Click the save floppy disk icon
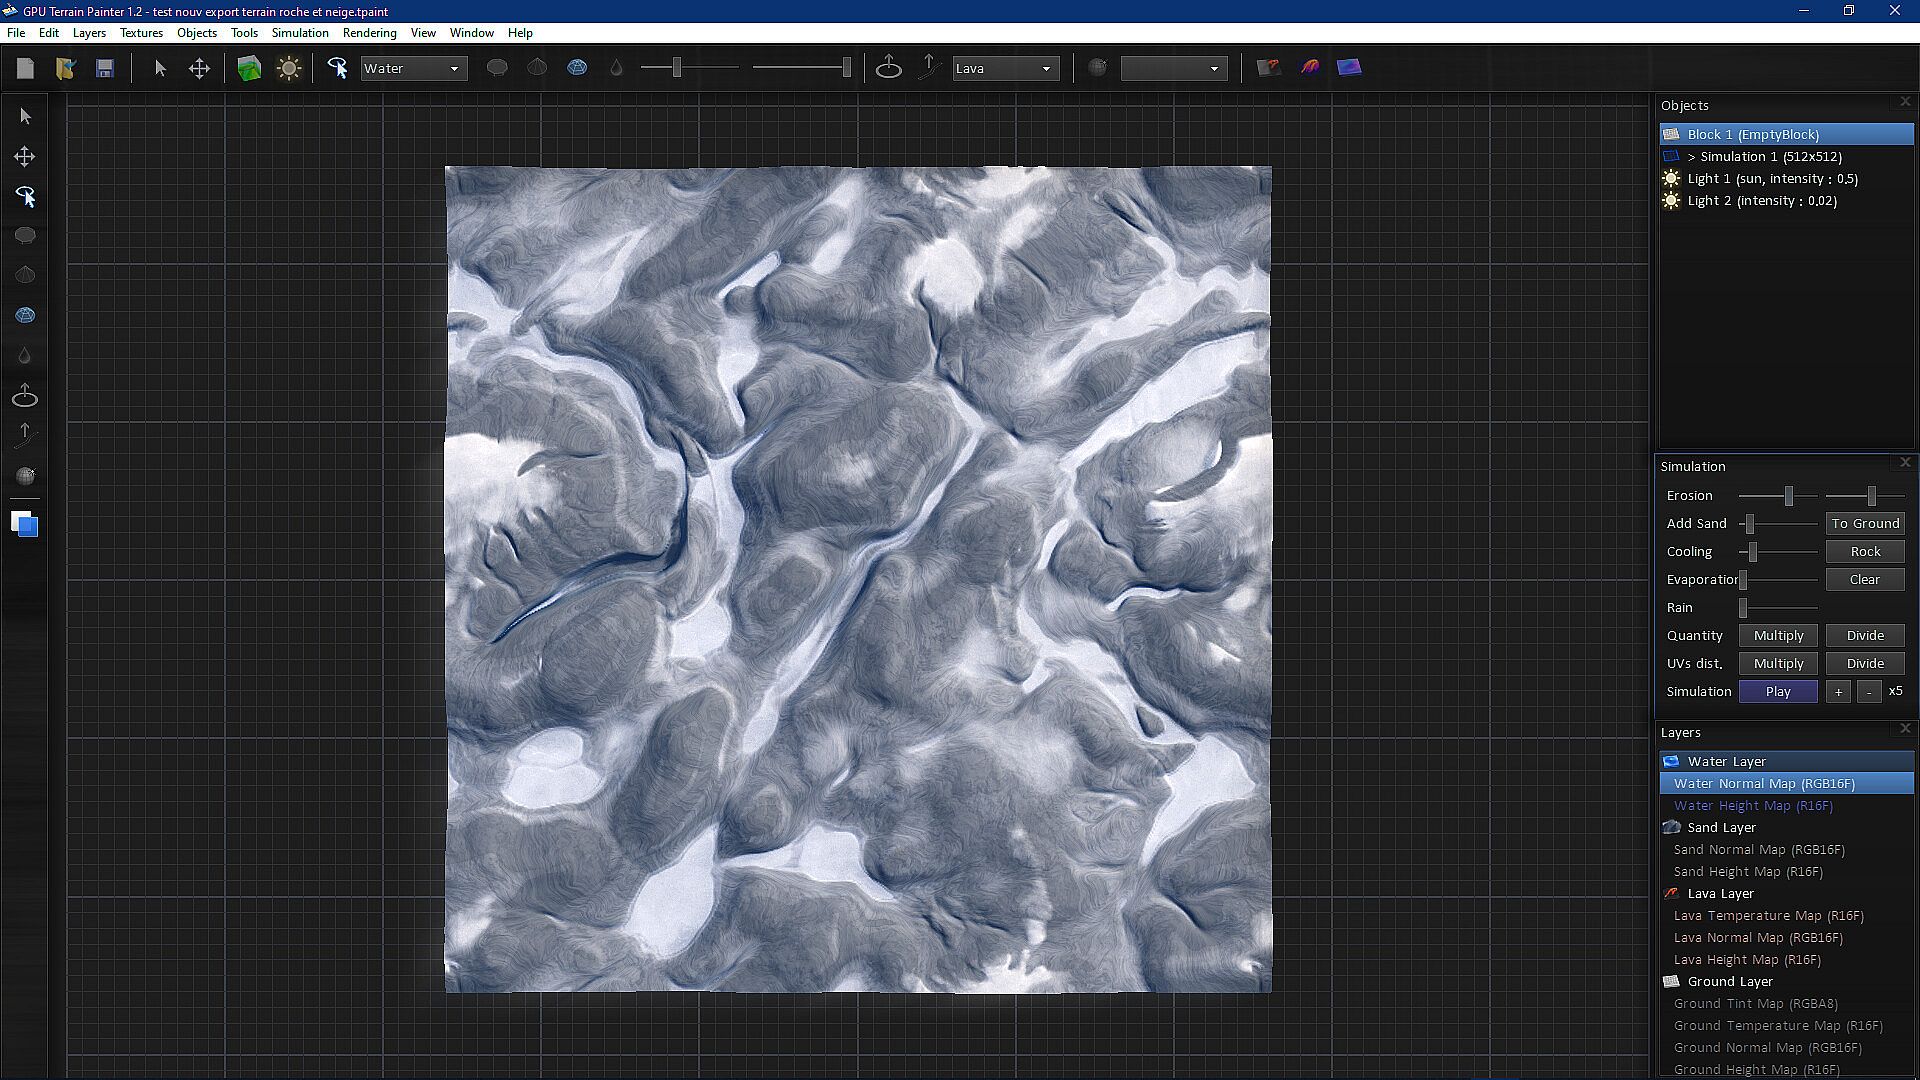This screenshot has height=1080, width=1920. [x=105, y=68]
